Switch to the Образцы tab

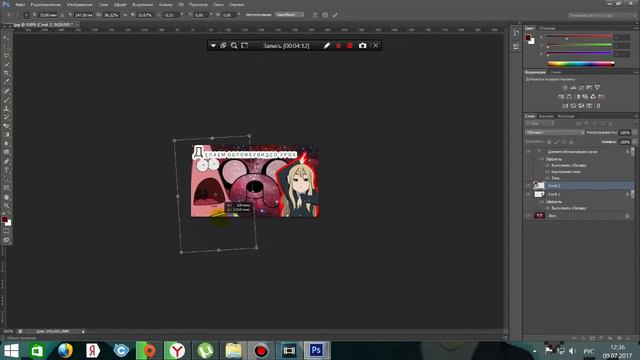(x=547, y=28)
